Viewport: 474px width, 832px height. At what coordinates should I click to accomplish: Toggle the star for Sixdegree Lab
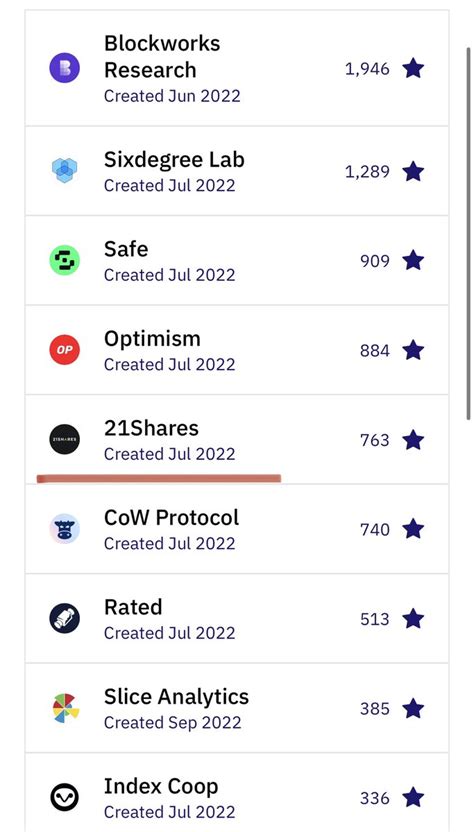click(413, 171)
